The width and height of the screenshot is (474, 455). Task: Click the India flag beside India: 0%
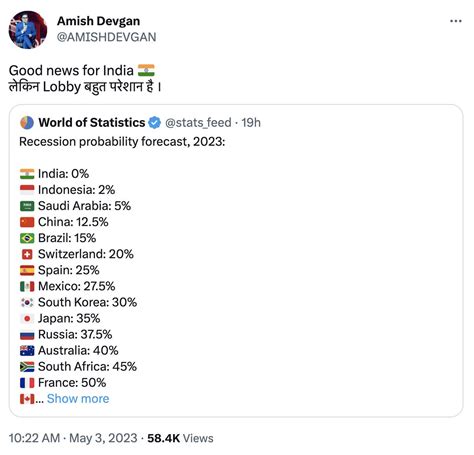[x=27, y=174]
